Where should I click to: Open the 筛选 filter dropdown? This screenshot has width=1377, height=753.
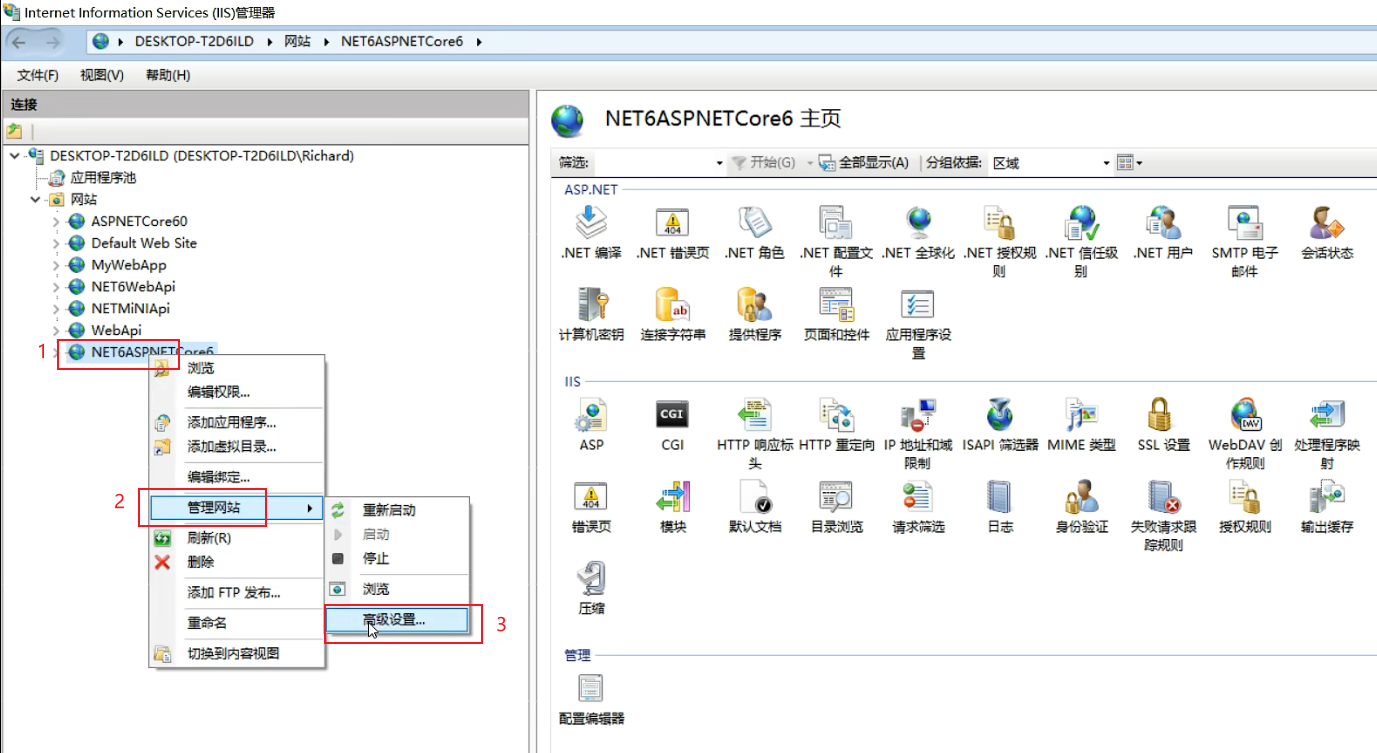pos(719,163)
